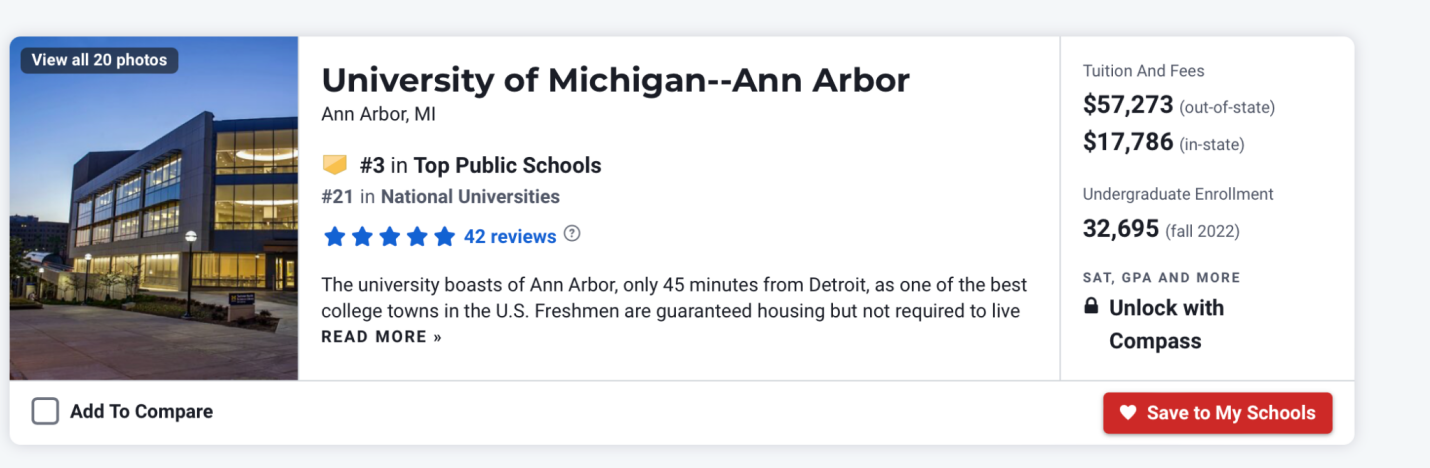The width and height of the screenshot is (1430, 468).
Task: Click the reviews info question mark icon
Action: tap(572, 234)
